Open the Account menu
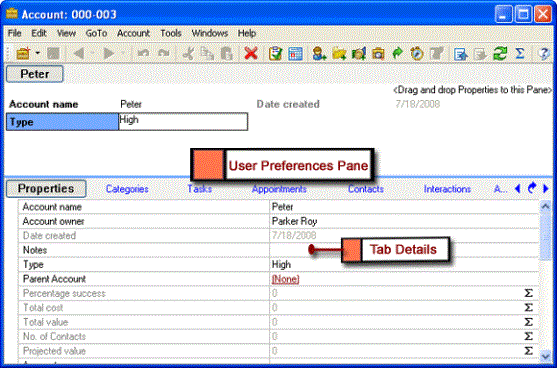 click(133, 33)
